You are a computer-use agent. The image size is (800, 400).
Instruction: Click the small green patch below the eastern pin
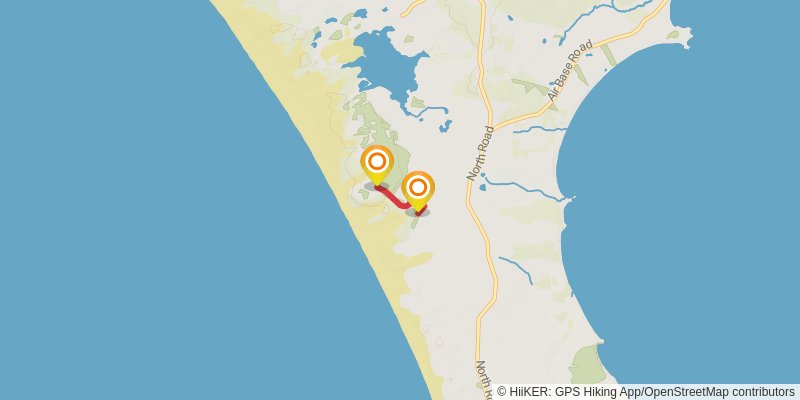tap(415, 223)
